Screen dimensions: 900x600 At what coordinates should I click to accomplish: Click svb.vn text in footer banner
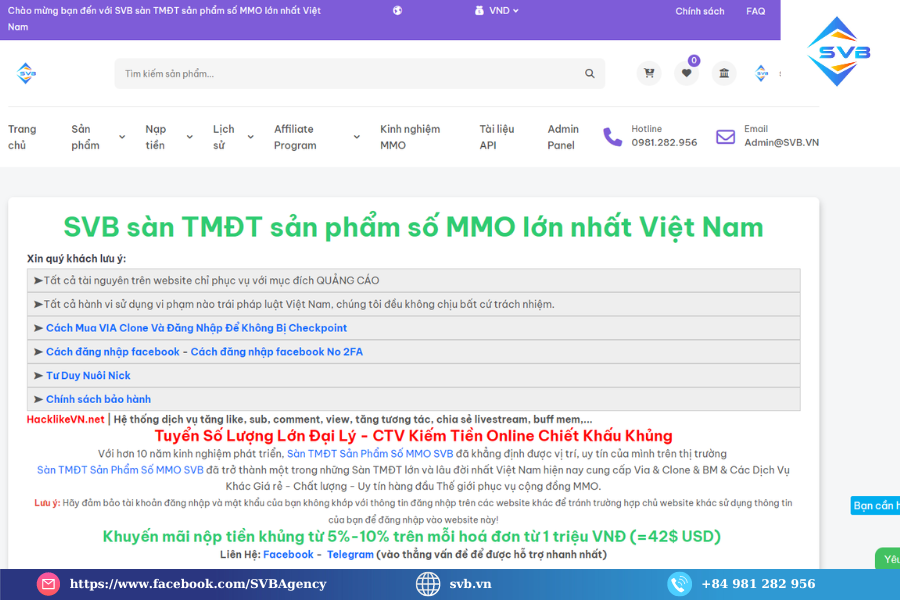pos(470,584)
